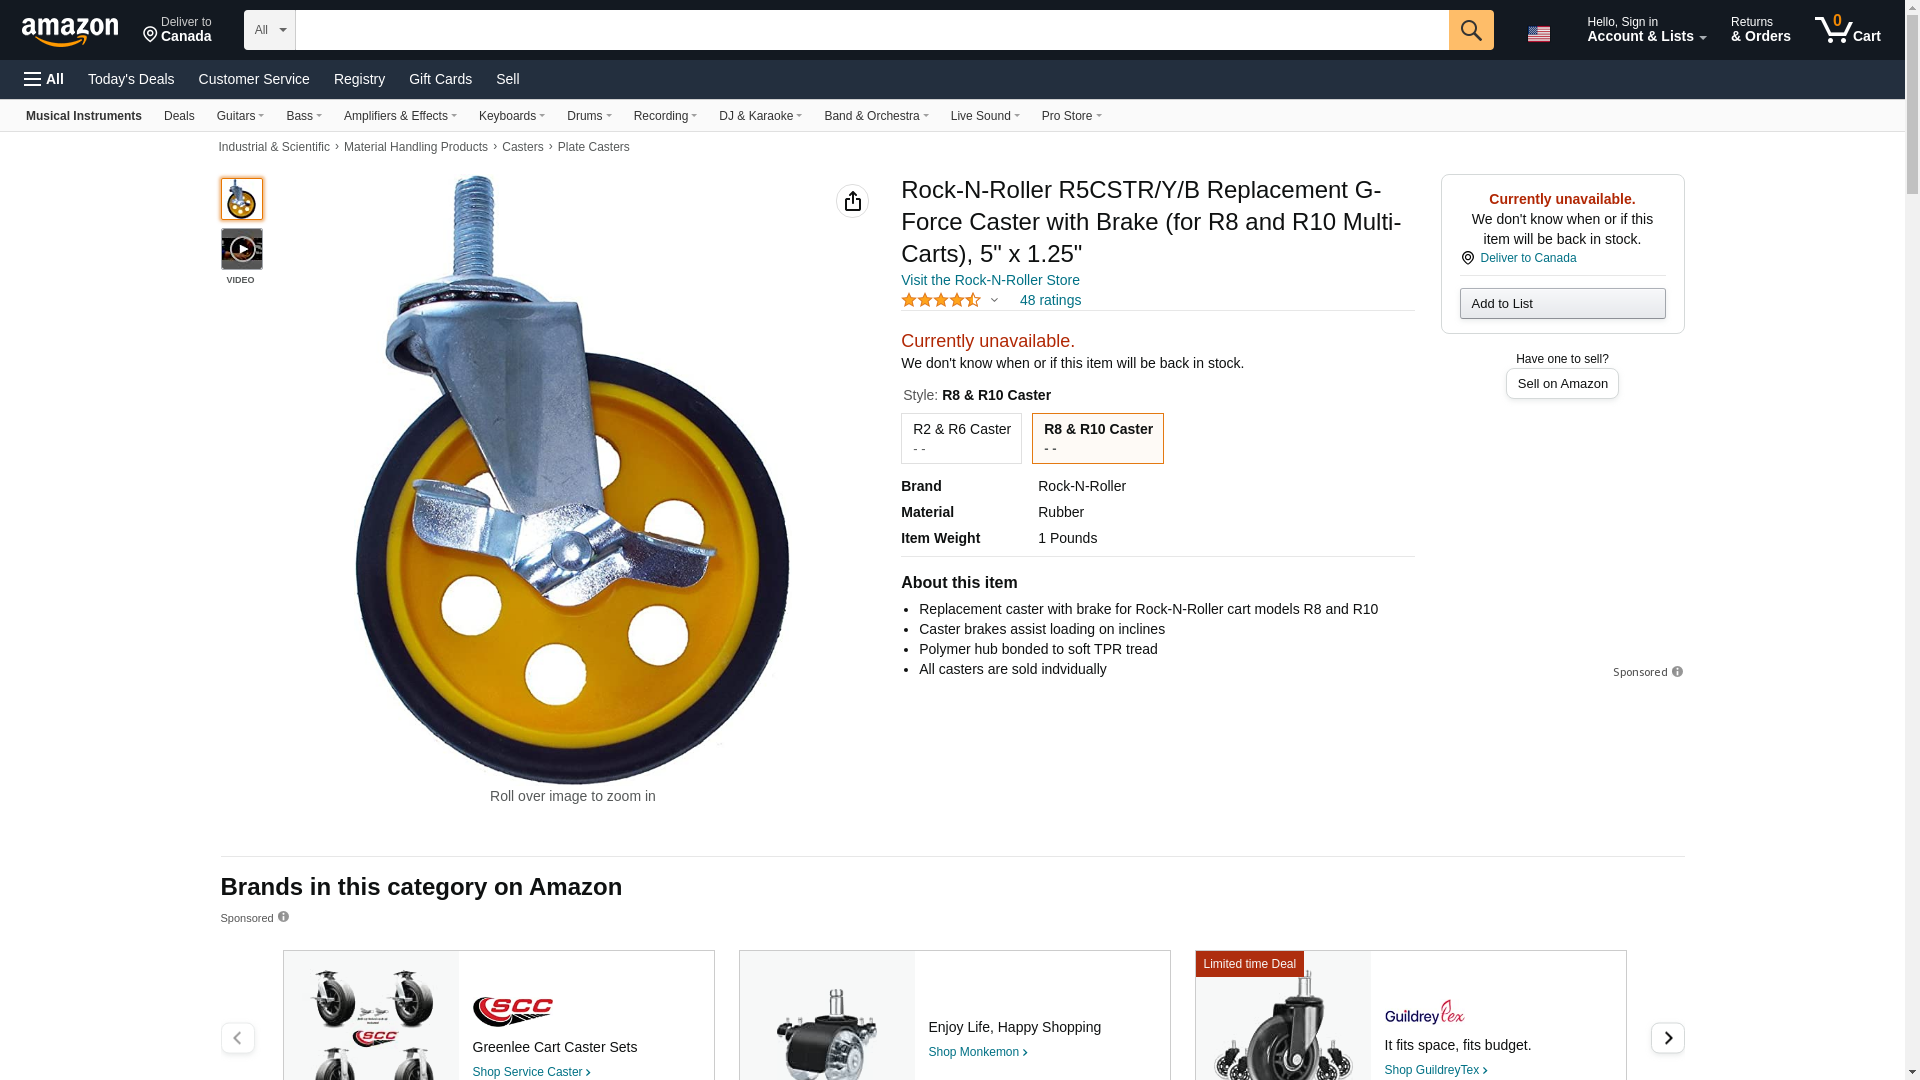Screen dimensions: 1920x1080
Task: Click the US flag language icon
Action: [x=1538, y=34]
